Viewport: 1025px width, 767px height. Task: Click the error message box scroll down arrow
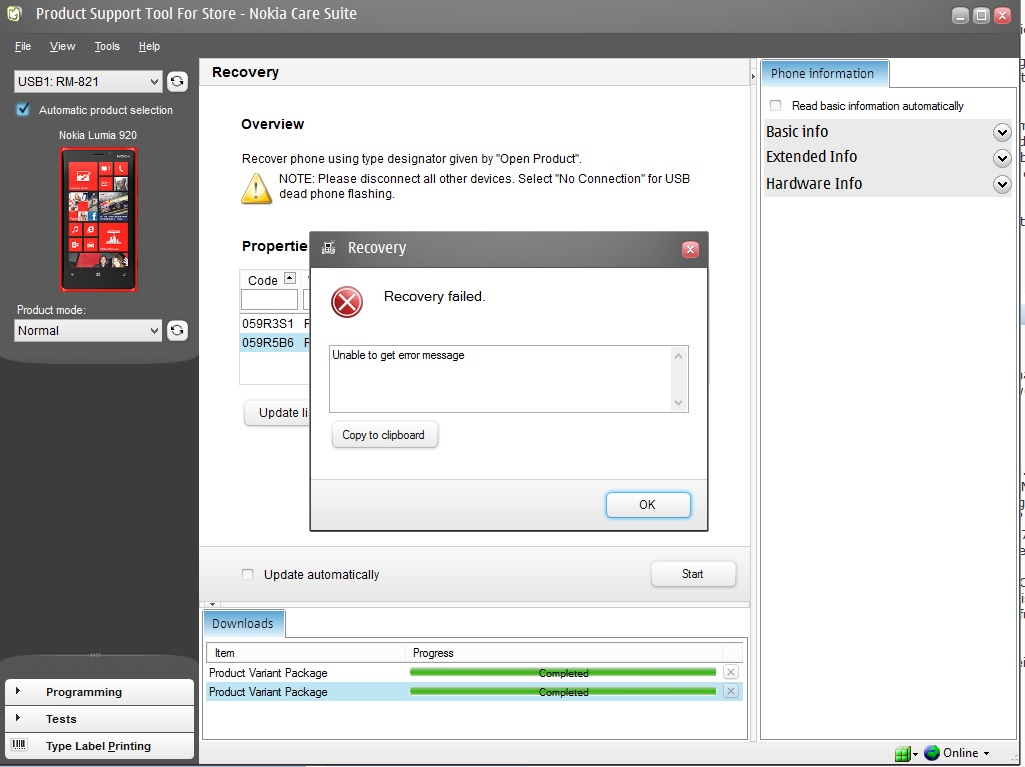[x=679, y=403]
